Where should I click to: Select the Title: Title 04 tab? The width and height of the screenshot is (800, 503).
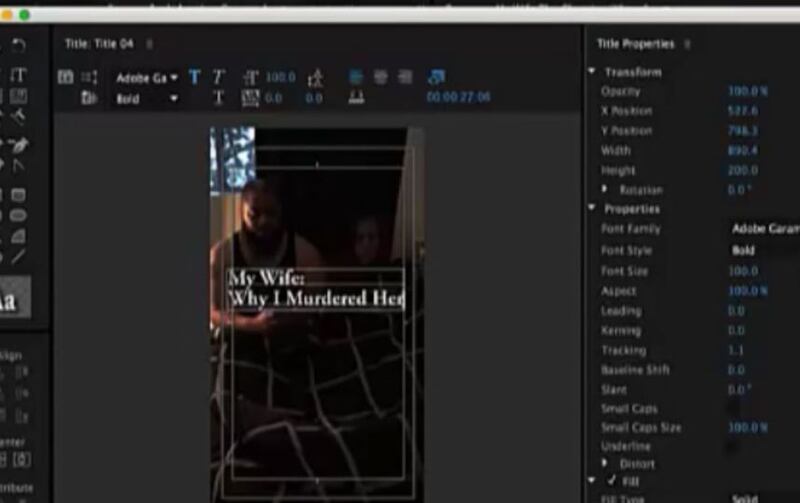(x=98, y=44)
